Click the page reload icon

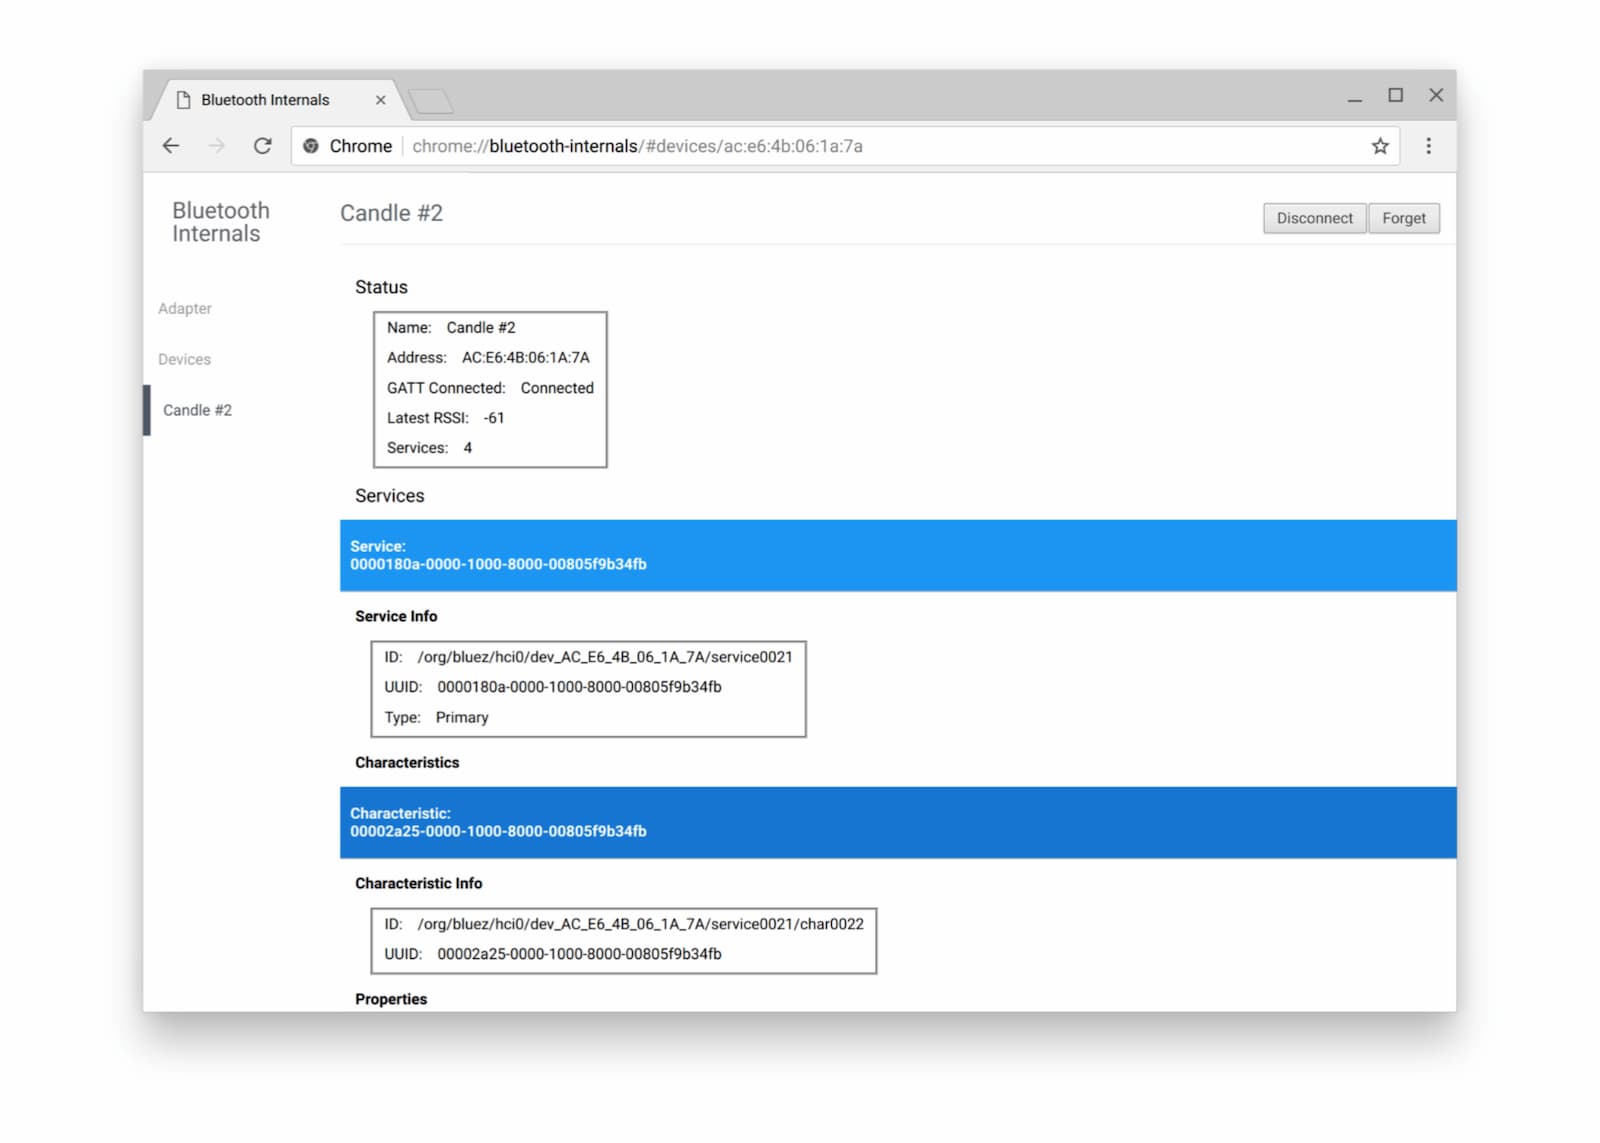(263, 146)
